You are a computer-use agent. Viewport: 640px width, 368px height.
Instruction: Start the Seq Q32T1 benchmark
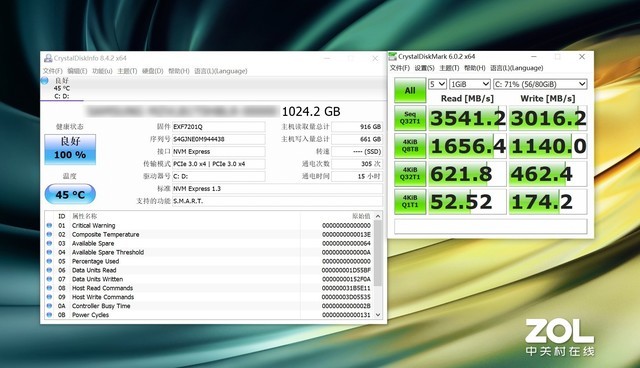pyautogui.click(x=410, y=118)
